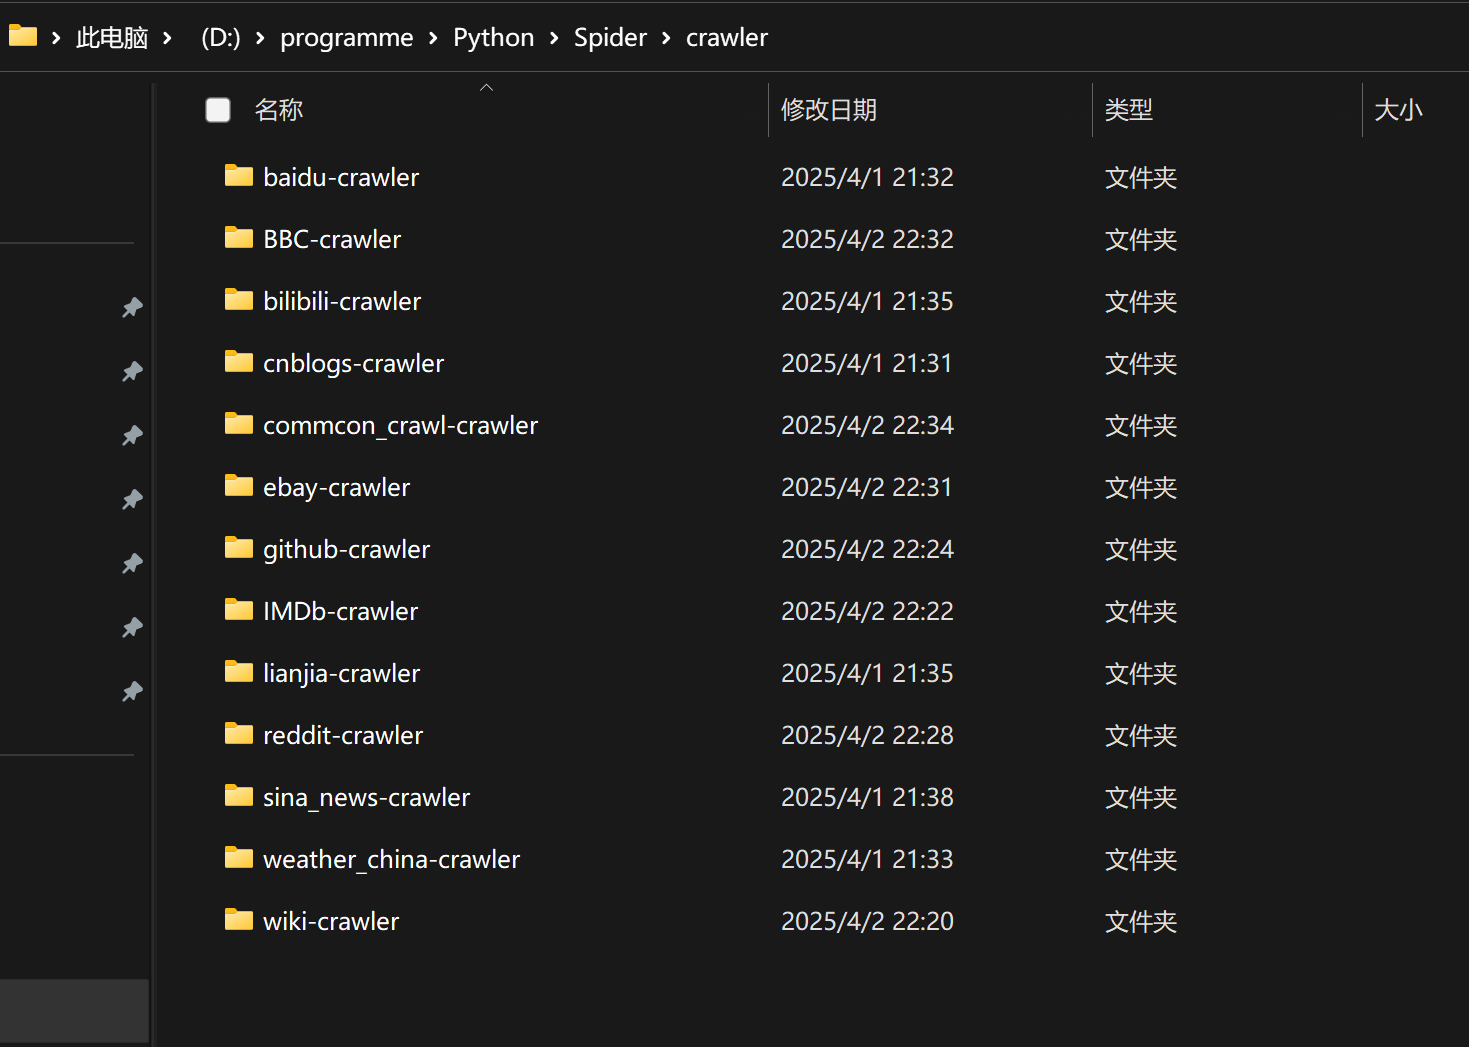Click the date 2025/4/1 21:38
Screen dimensions: 1469x1047
click(867, 797)
